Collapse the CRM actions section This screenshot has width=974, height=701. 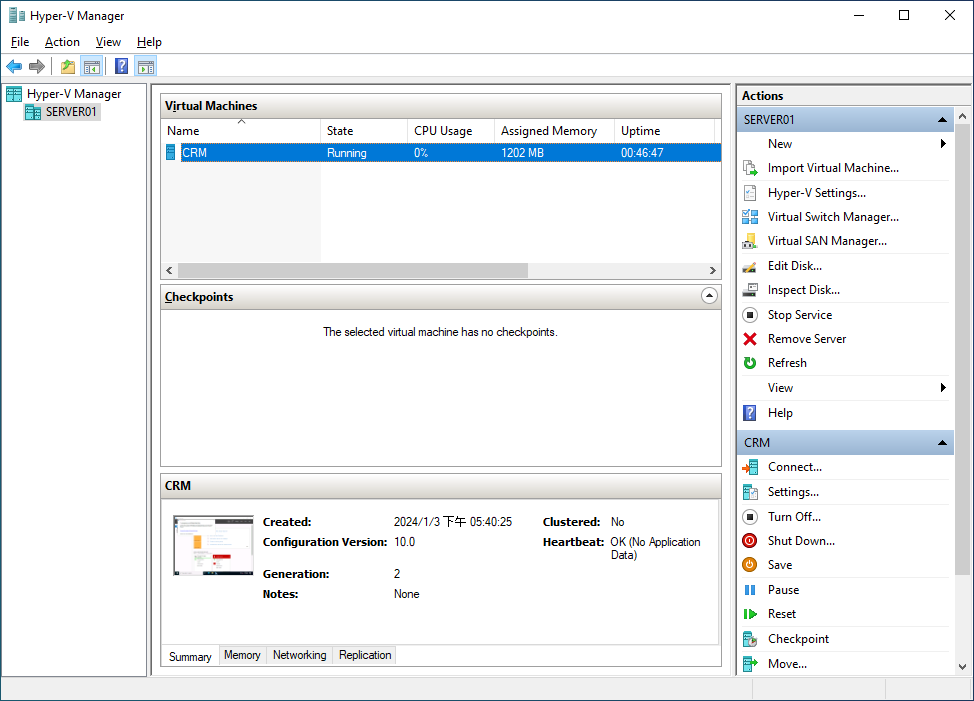point(941,443)
